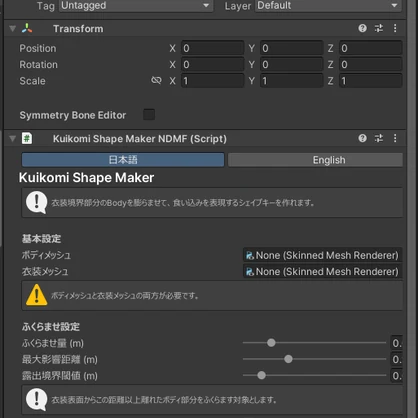
Task: Click the 基本設定 section heading
Action: click(x=41, y=239)
